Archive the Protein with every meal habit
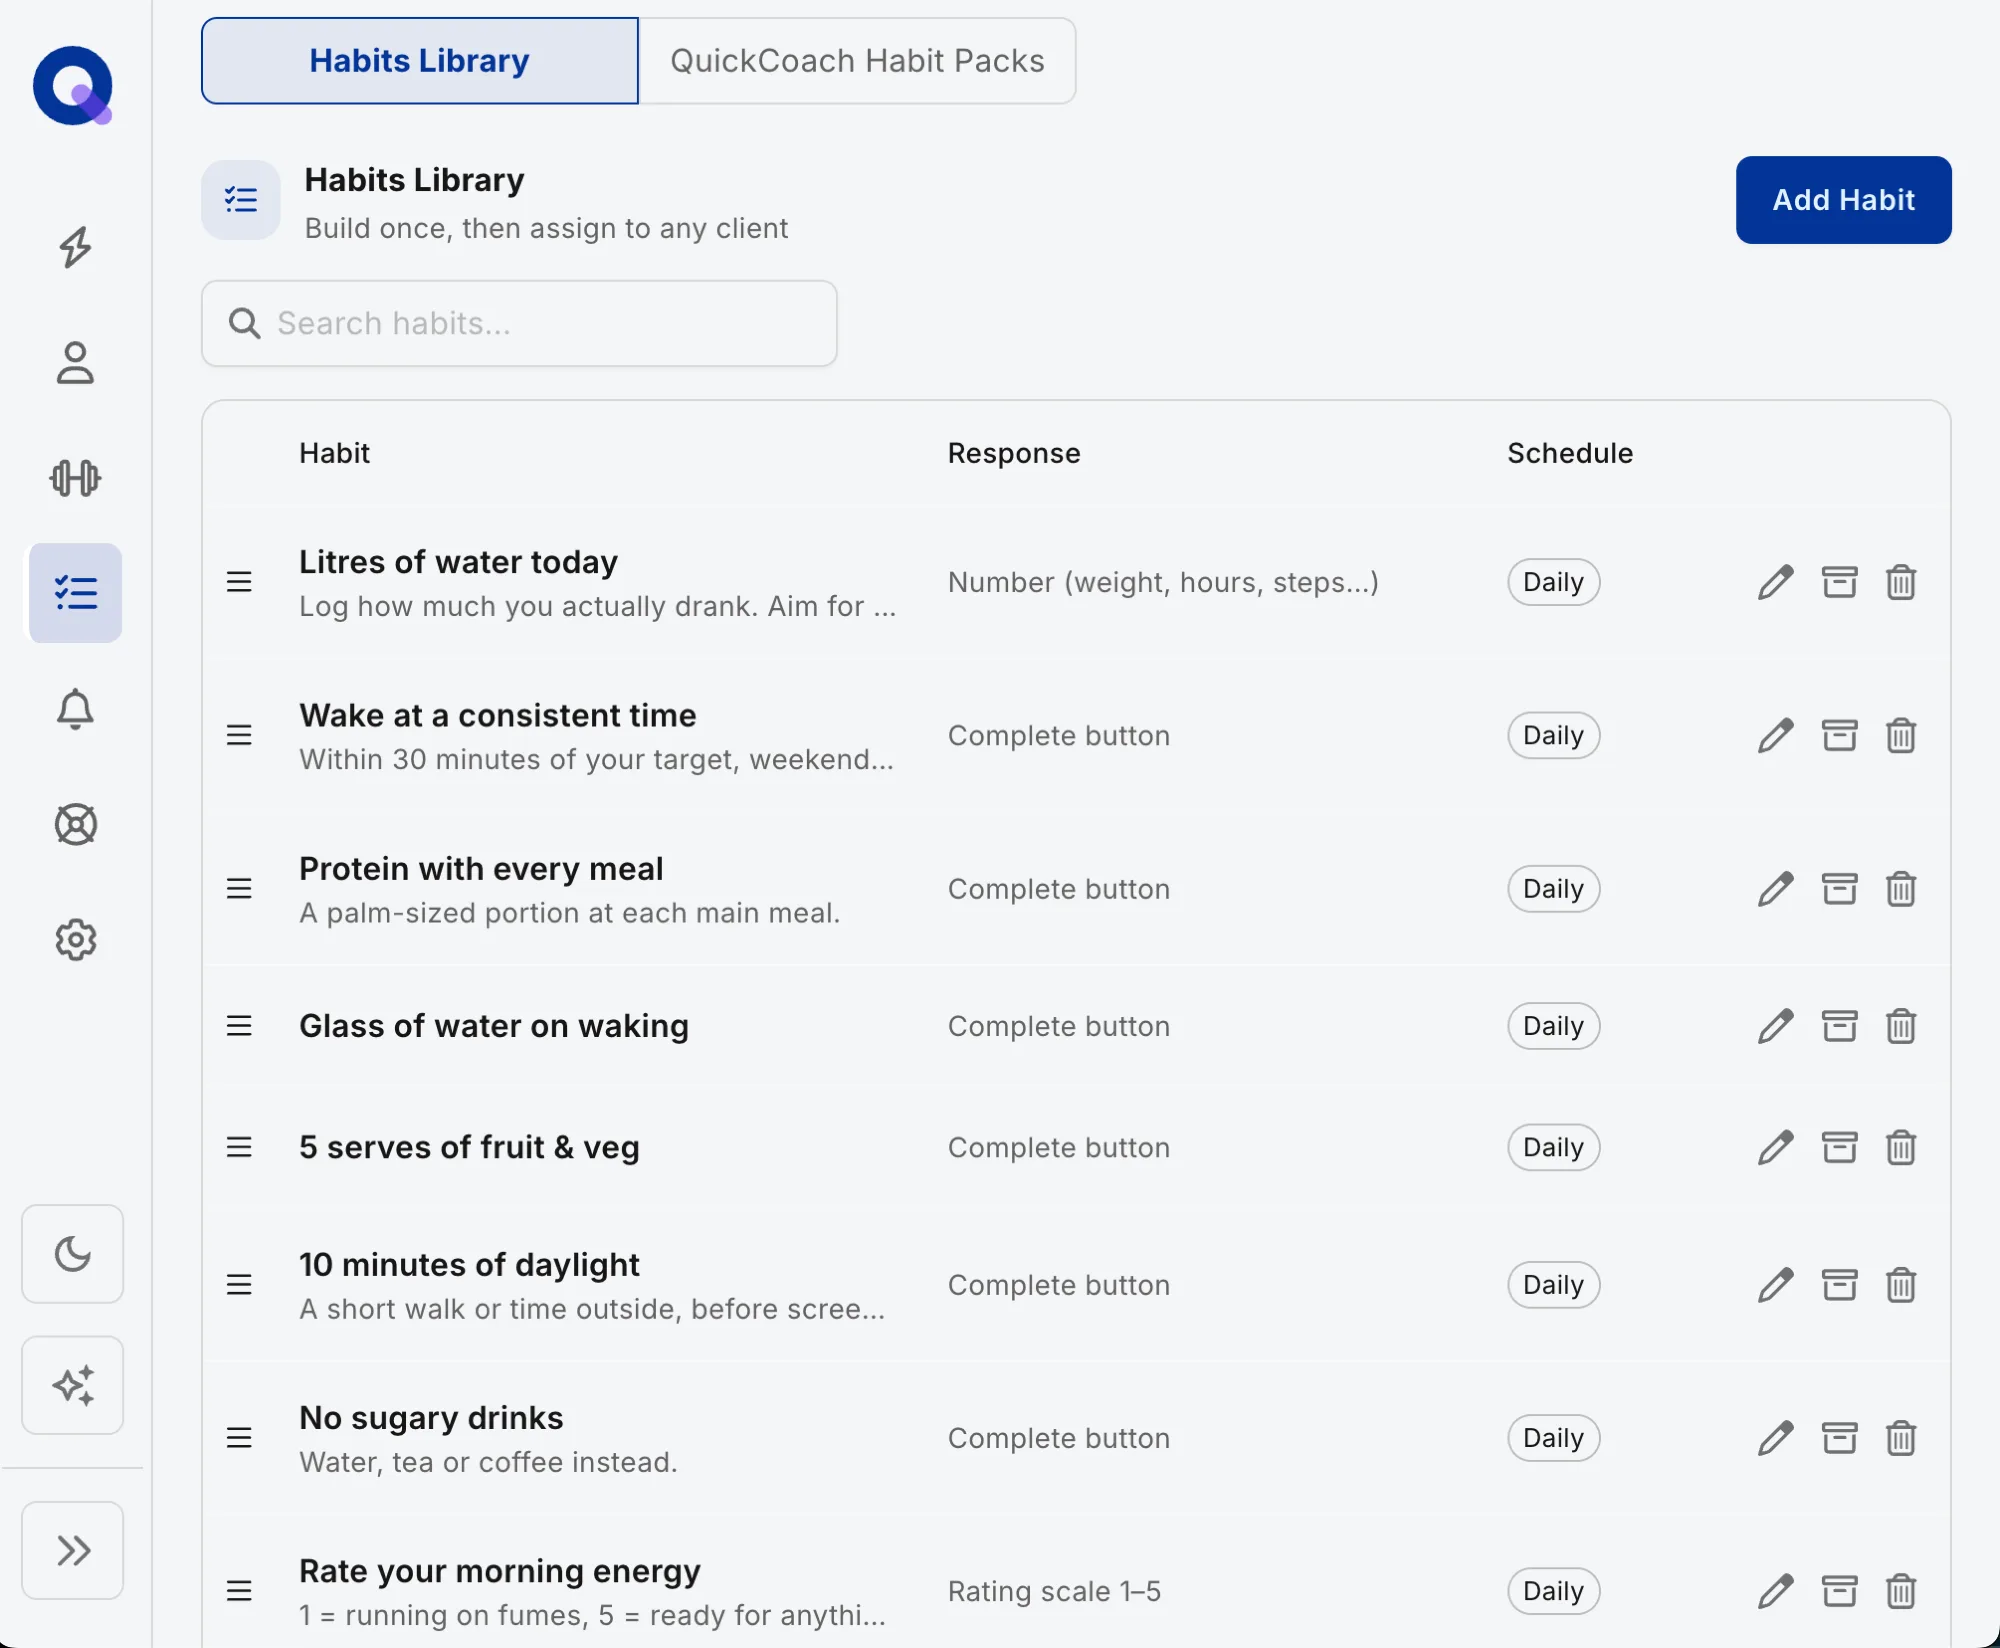Viewport: 2000px width, 1648px height. [1838, 889]
